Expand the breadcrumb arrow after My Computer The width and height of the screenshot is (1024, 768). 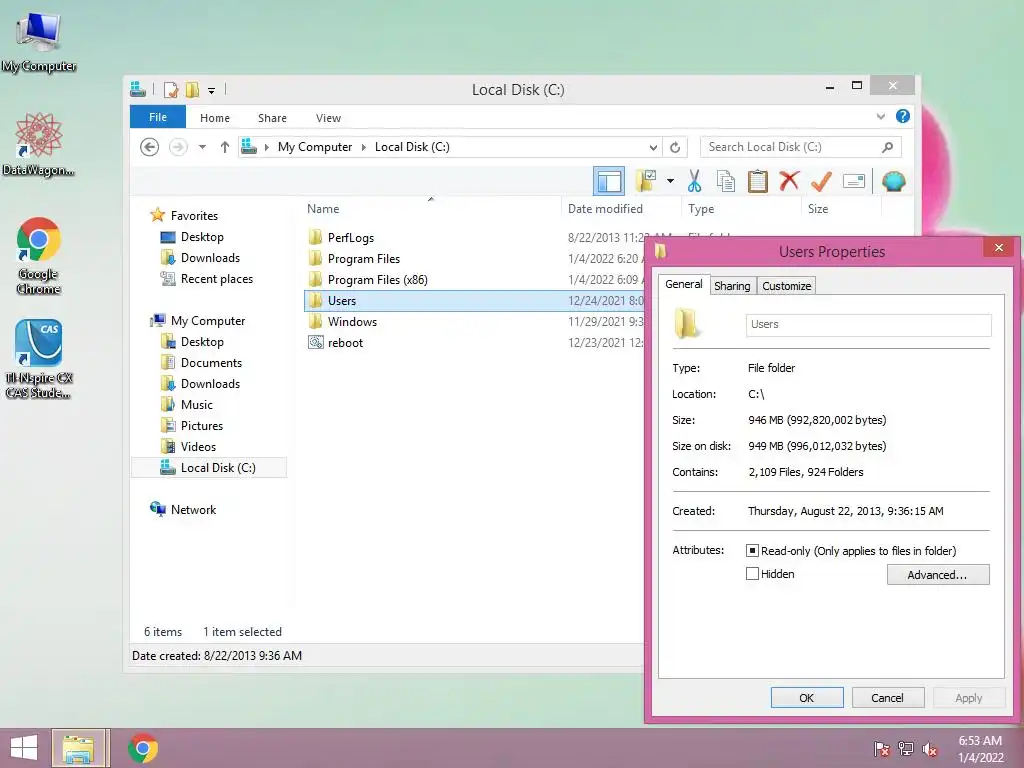click(x=364, y=148)
